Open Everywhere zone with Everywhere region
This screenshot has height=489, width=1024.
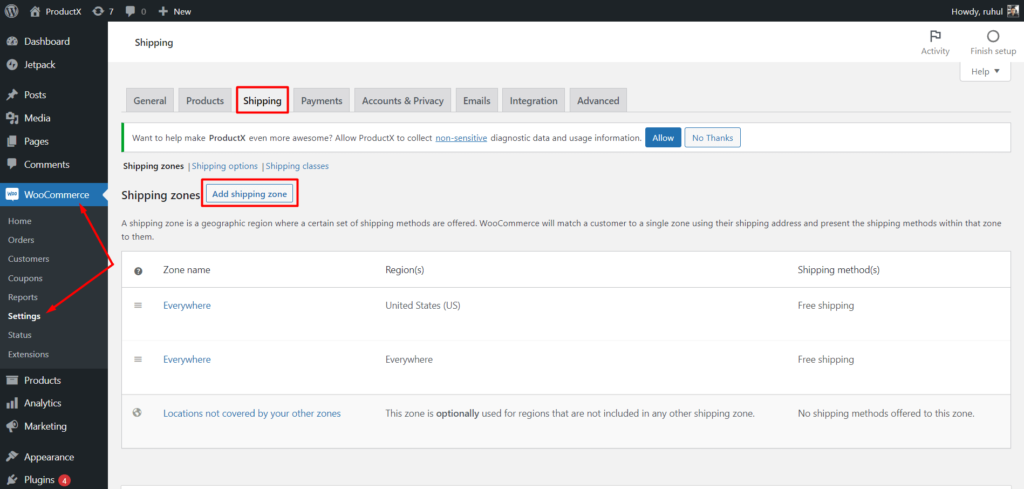point(187,359)
